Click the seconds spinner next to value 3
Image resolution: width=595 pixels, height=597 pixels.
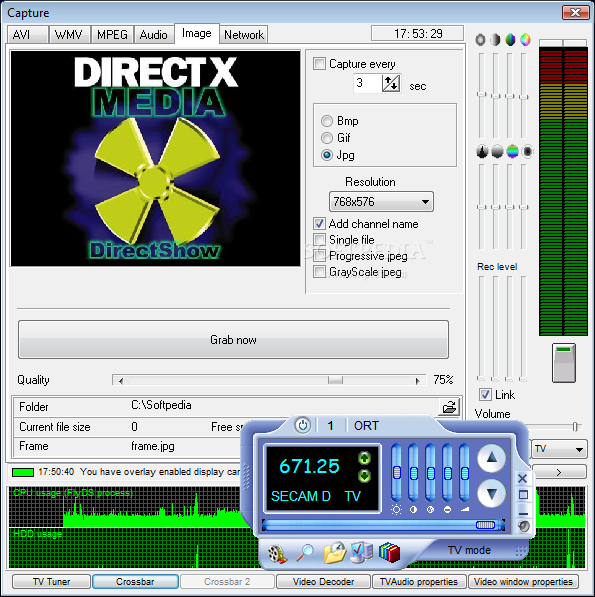391,83
